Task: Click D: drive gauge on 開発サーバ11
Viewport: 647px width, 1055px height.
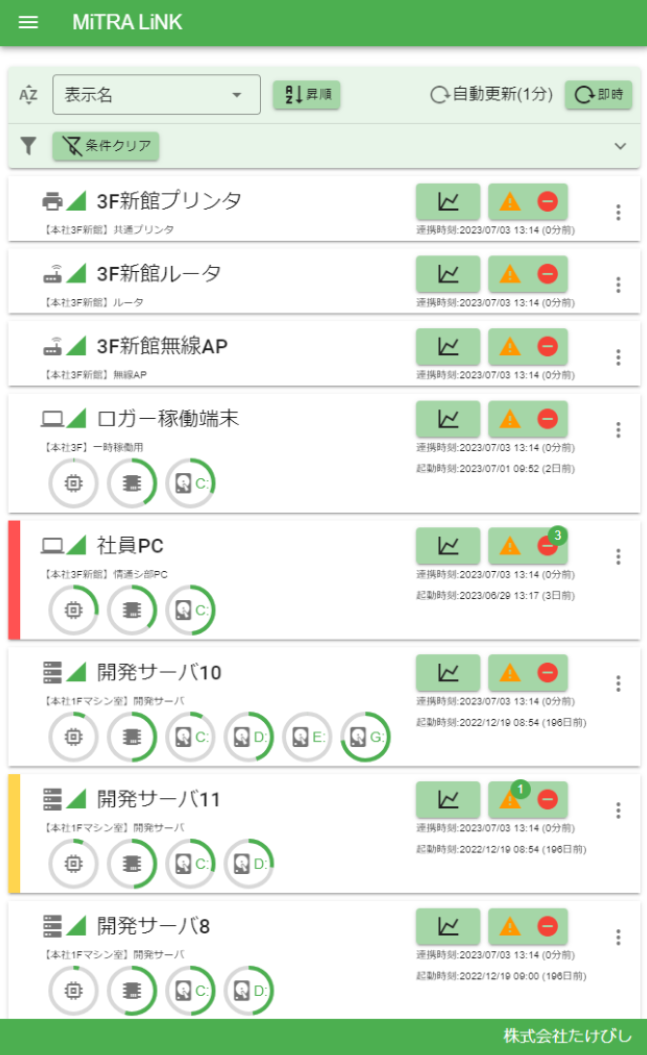Action: tap(249, 863)
